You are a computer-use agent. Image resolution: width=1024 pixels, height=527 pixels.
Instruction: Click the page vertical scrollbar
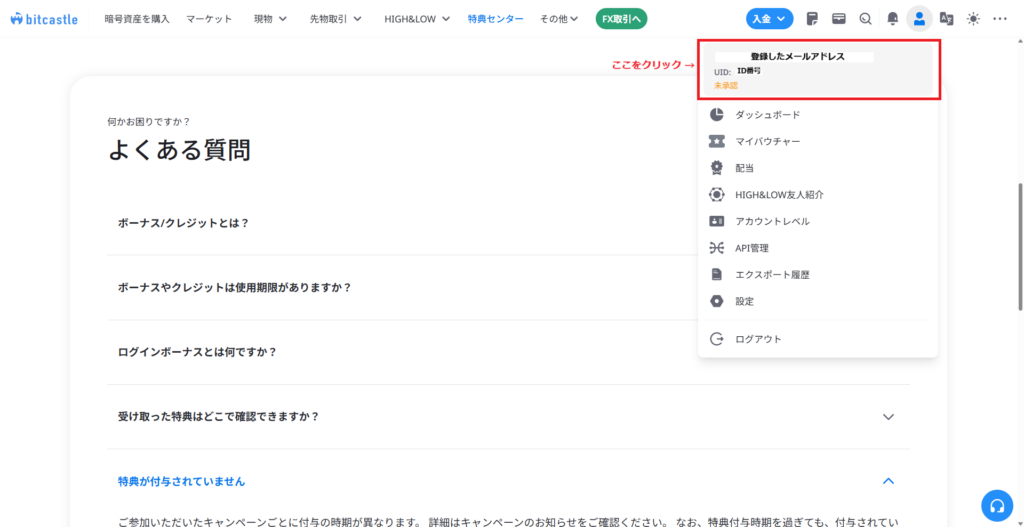pos(1020,247)
